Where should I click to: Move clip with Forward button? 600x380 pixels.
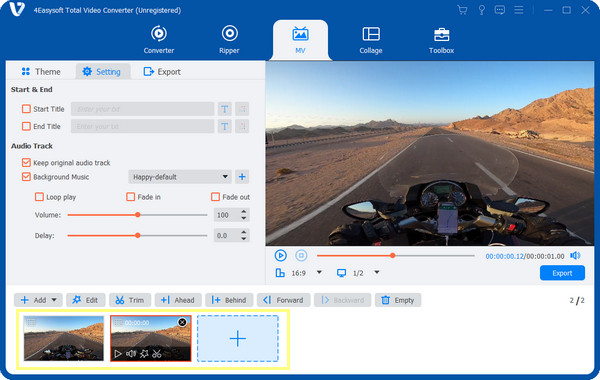pos(284,300)
